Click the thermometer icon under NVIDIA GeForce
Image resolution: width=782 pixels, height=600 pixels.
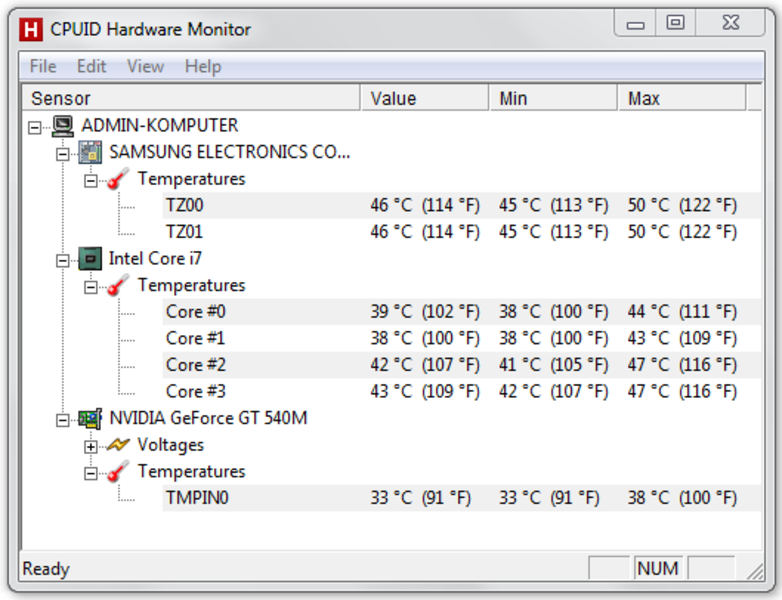118,471
